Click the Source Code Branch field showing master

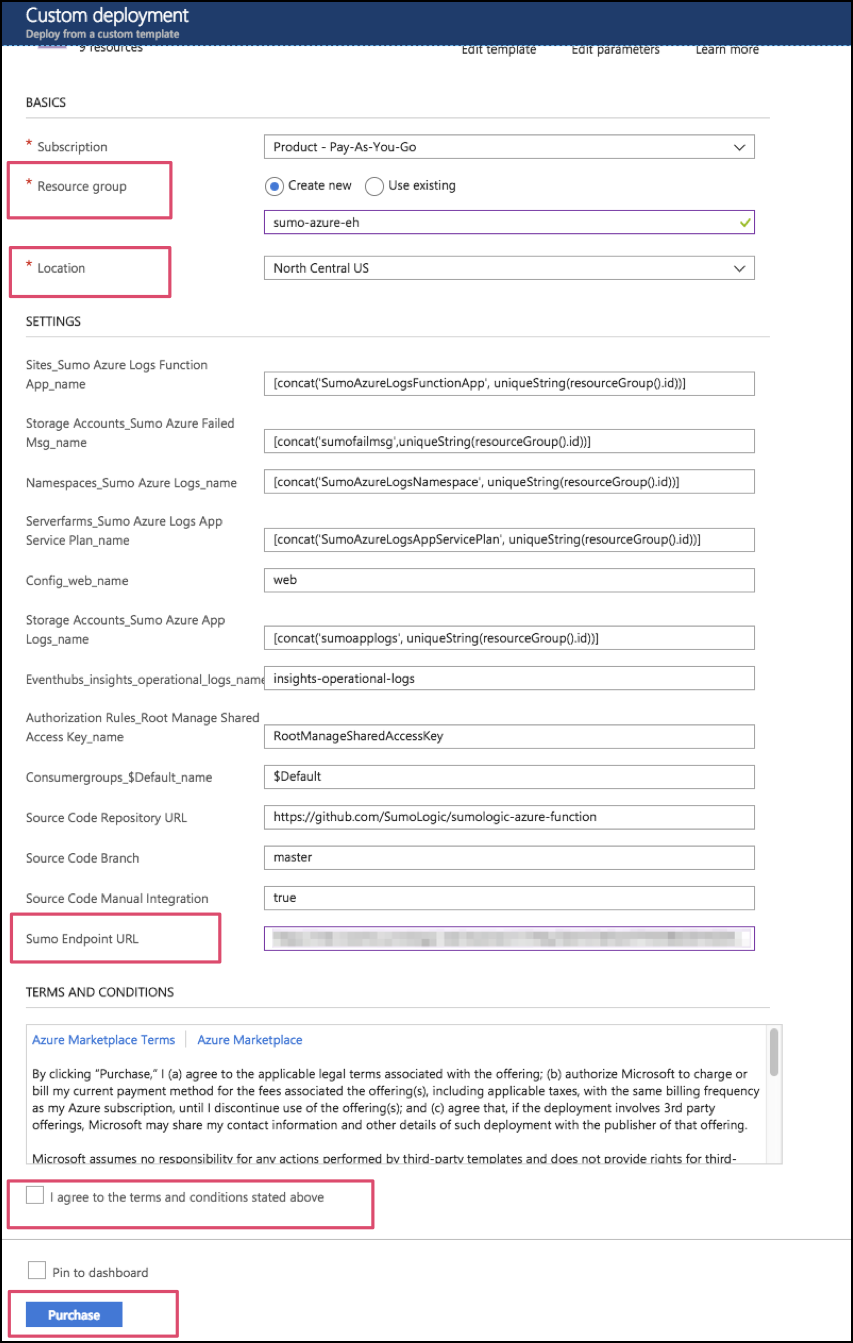coord(510,857)
